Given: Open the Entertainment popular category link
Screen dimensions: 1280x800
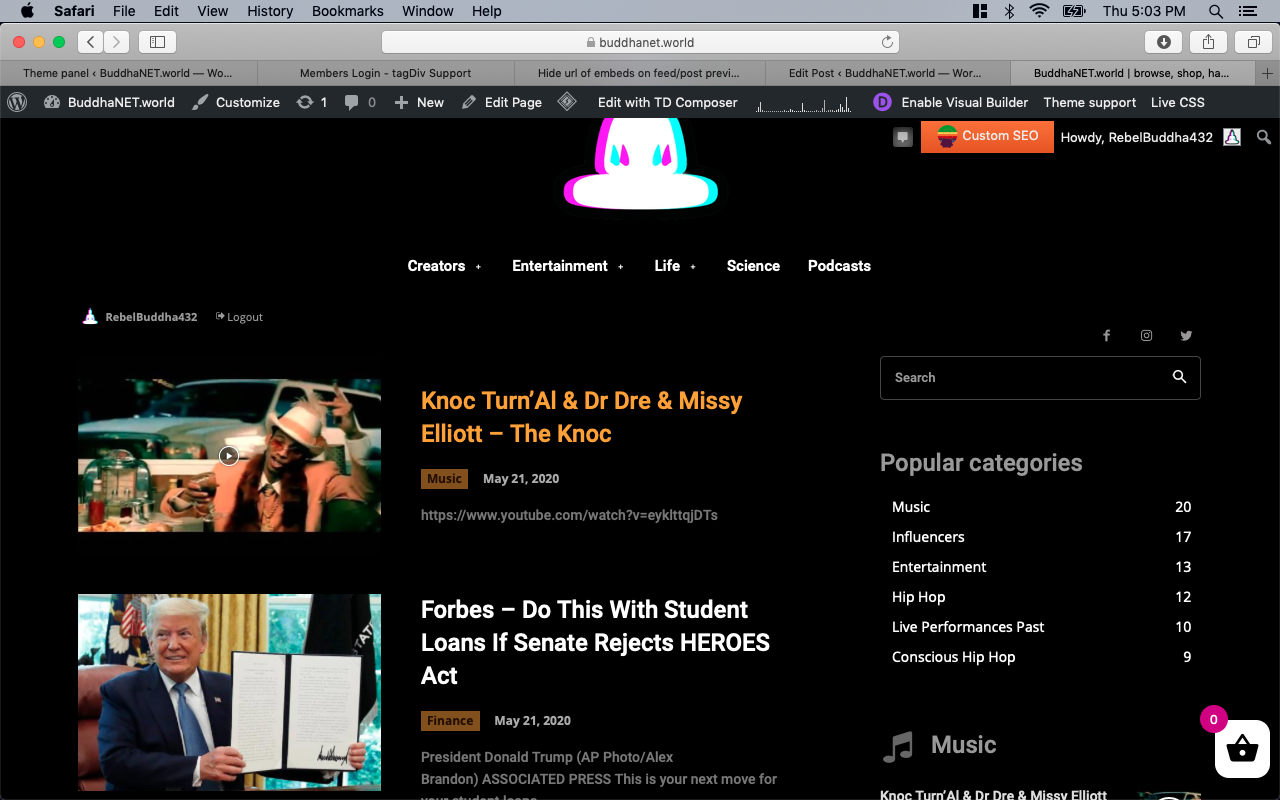Looking at the screenshot, I should 939,567.
